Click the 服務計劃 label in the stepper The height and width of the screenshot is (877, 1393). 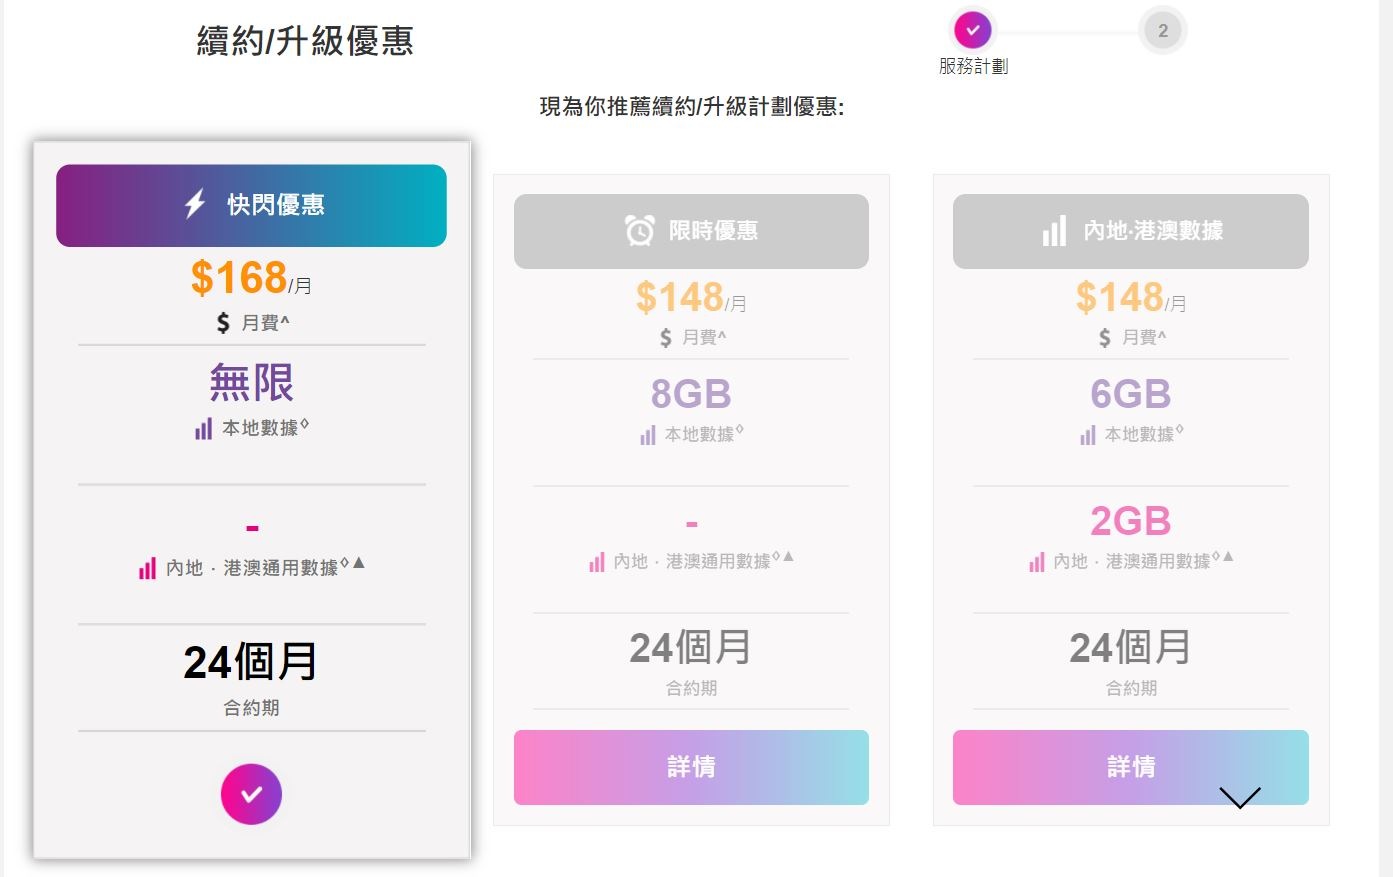point(972,66)
